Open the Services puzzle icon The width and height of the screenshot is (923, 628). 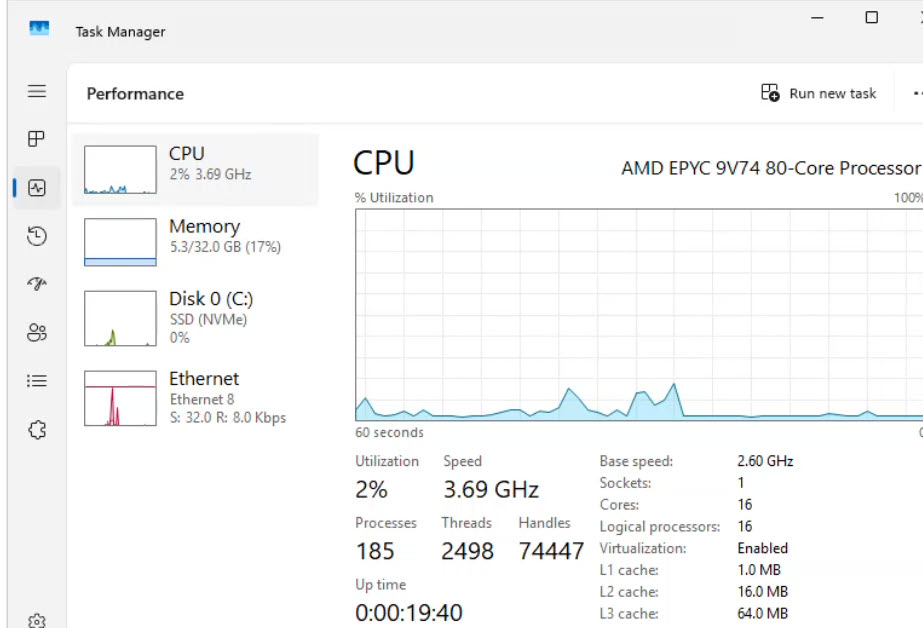click(x=37, y=430)
